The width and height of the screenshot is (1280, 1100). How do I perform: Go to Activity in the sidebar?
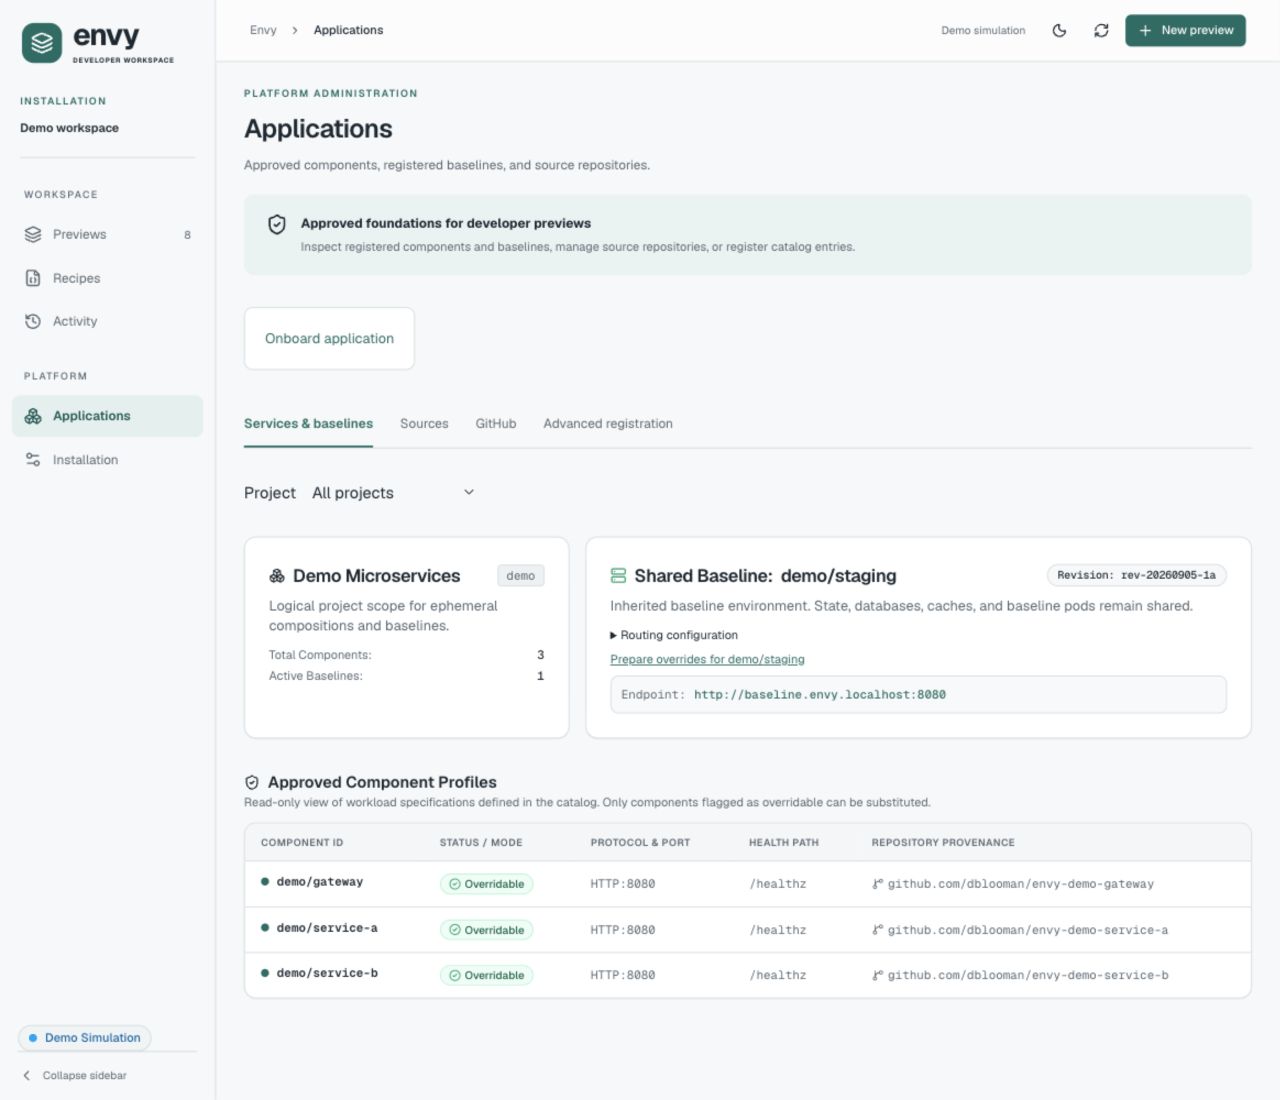pos(107,321)
